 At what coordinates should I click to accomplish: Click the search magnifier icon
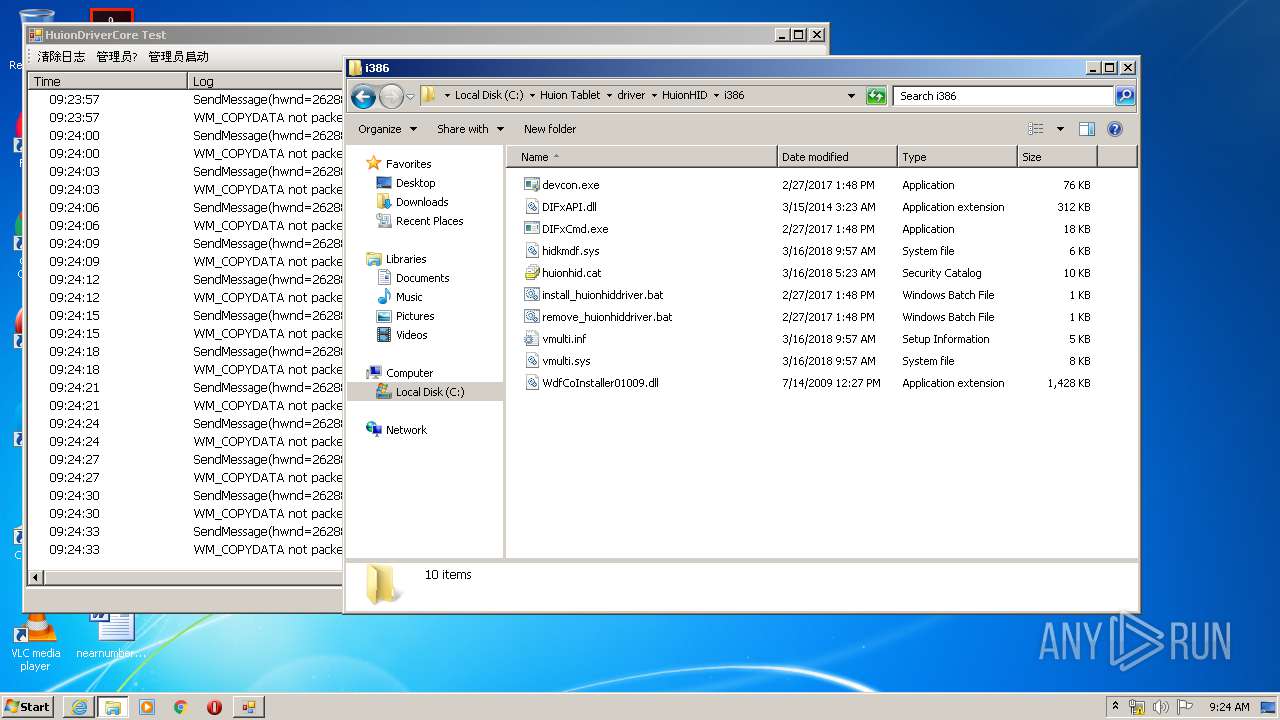[1125, 96]
